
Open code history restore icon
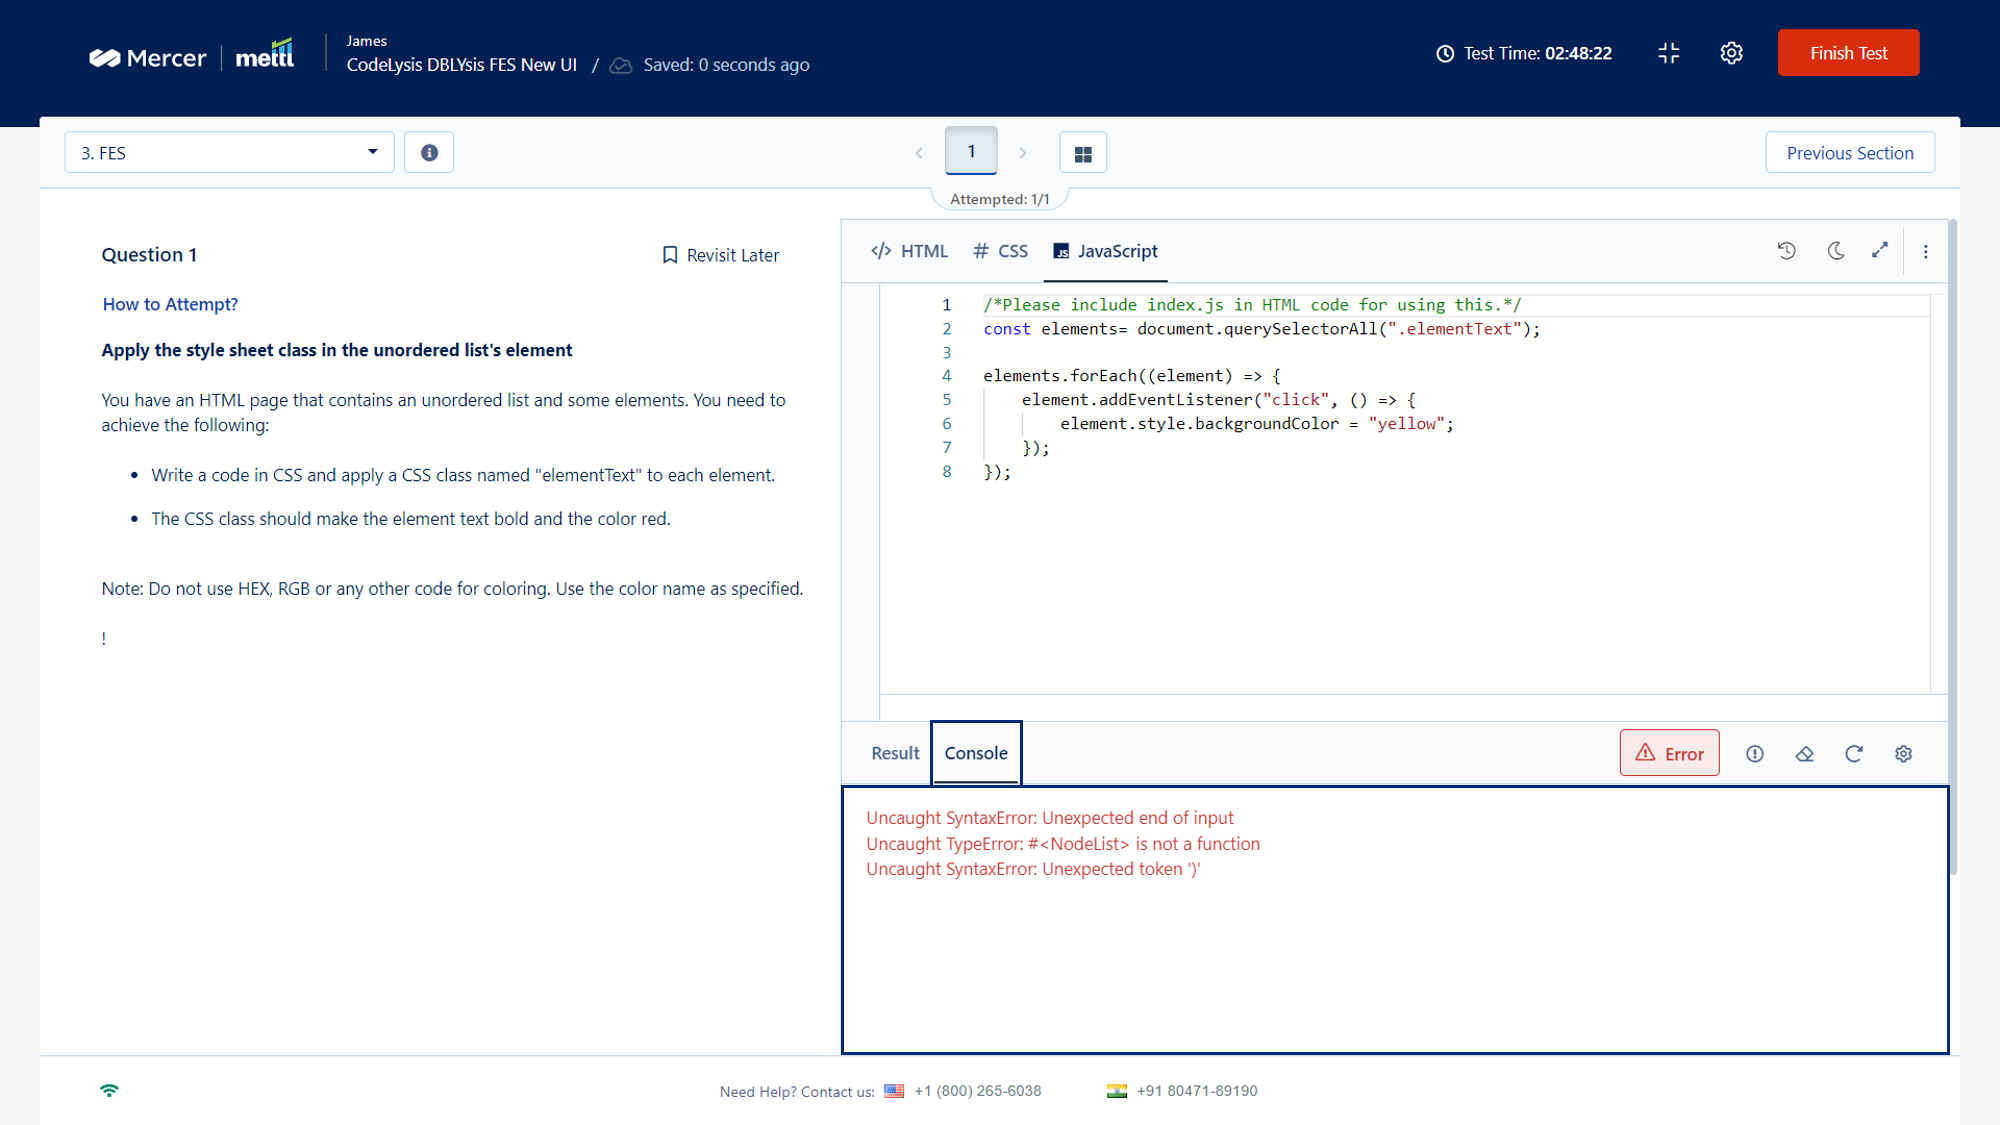[x=1786, y=251]
